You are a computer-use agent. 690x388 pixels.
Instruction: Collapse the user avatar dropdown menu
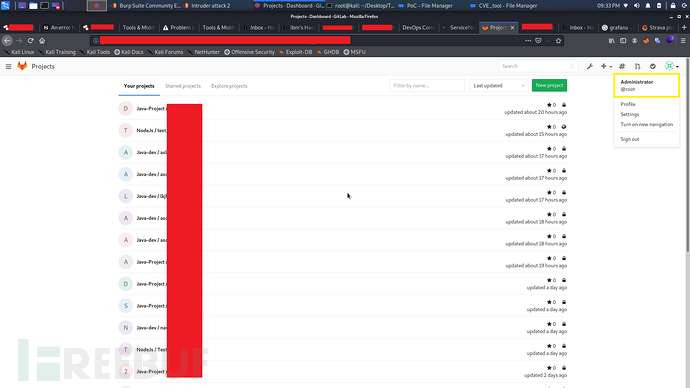click(672, 66)
